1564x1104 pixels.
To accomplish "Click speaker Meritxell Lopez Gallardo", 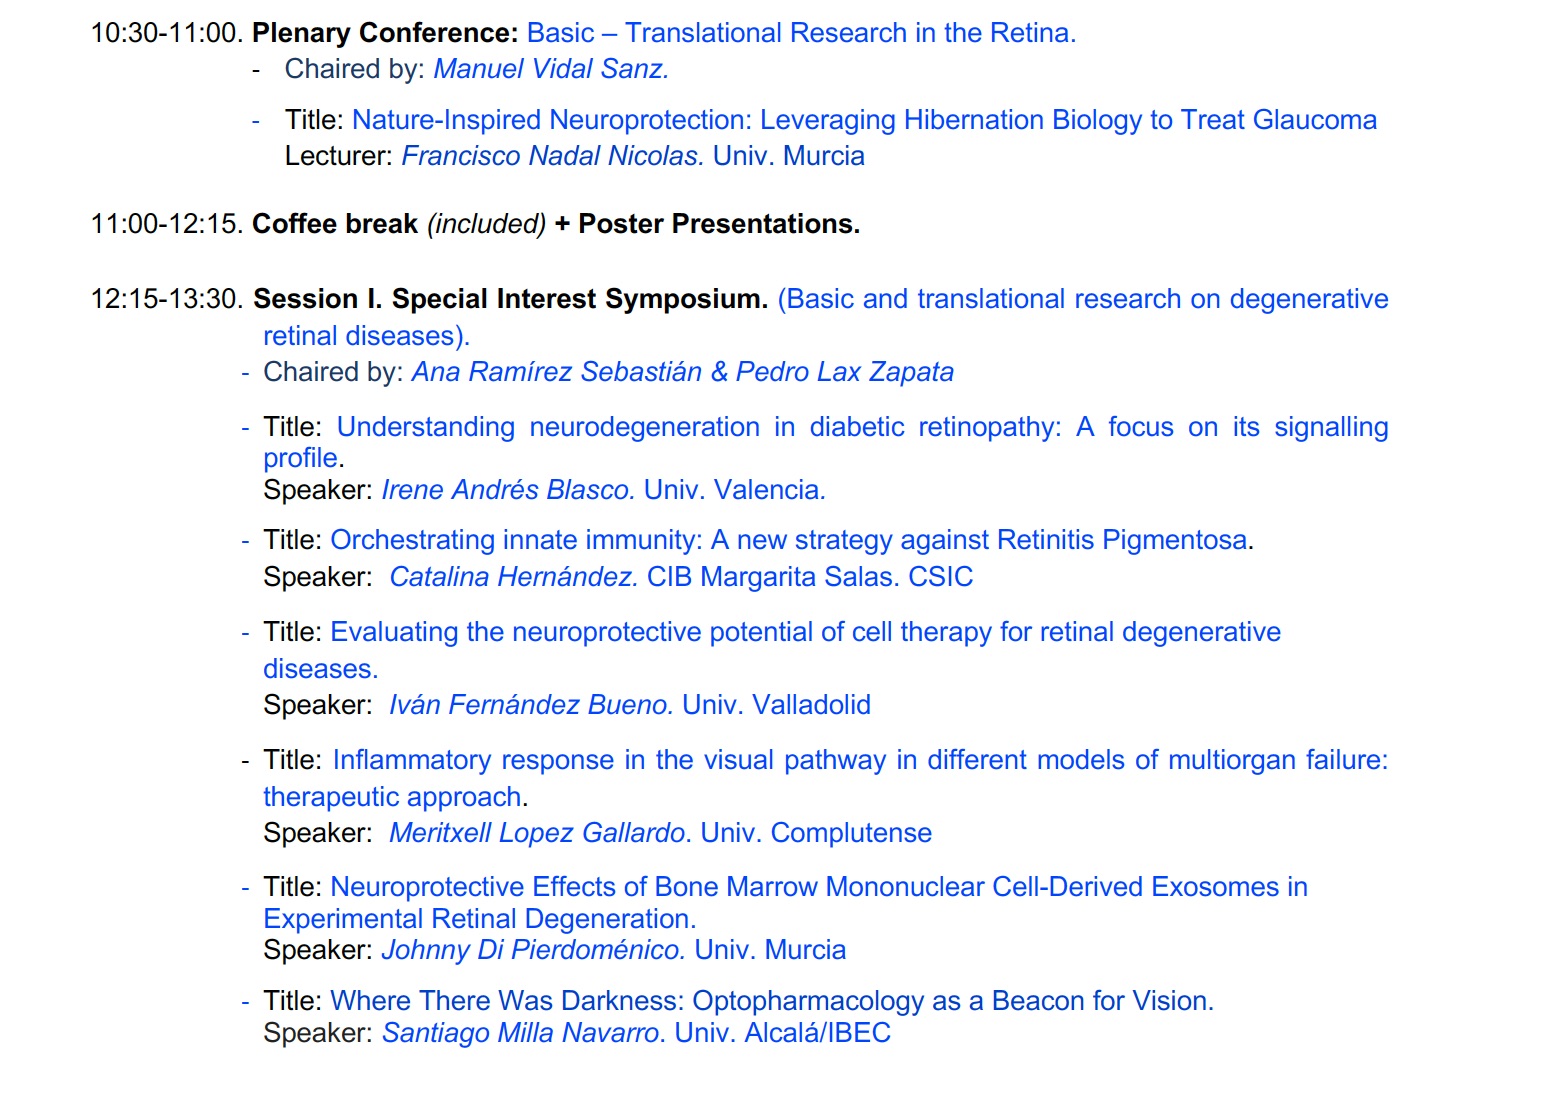I will (538, 833).
